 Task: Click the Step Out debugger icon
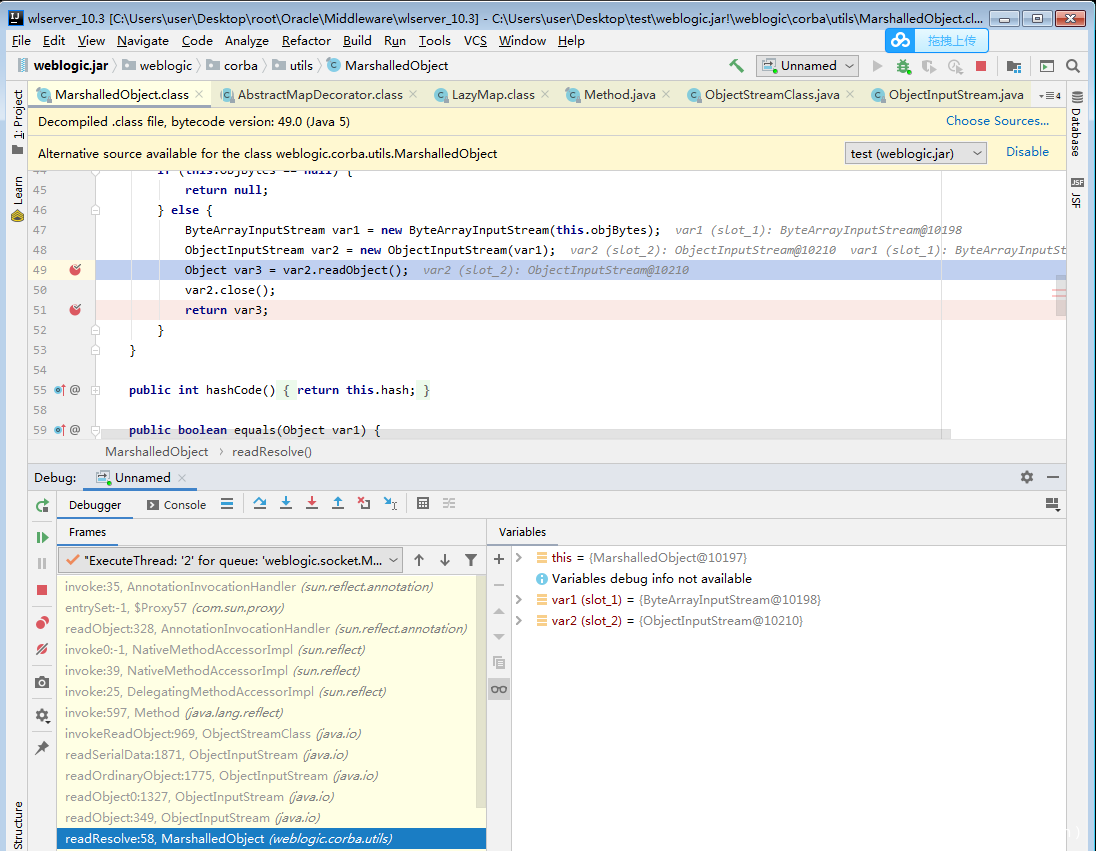coord(338,504)
